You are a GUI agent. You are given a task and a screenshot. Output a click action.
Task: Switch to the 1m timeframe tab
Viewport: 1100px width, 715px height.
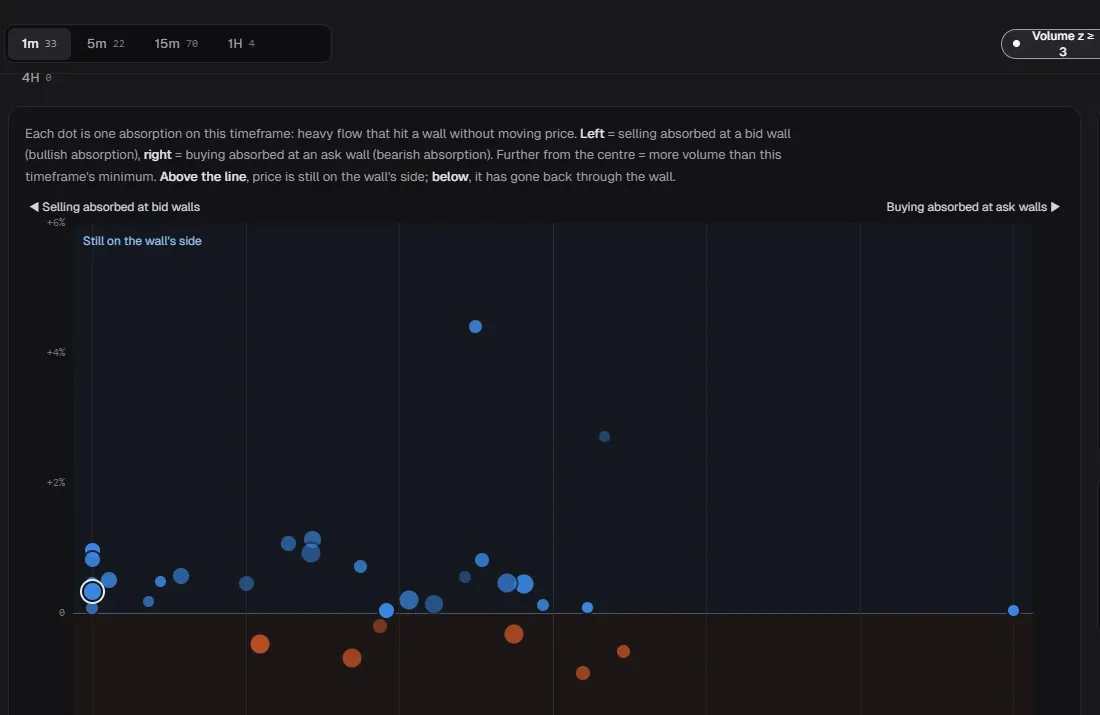[x=39, y=44]
